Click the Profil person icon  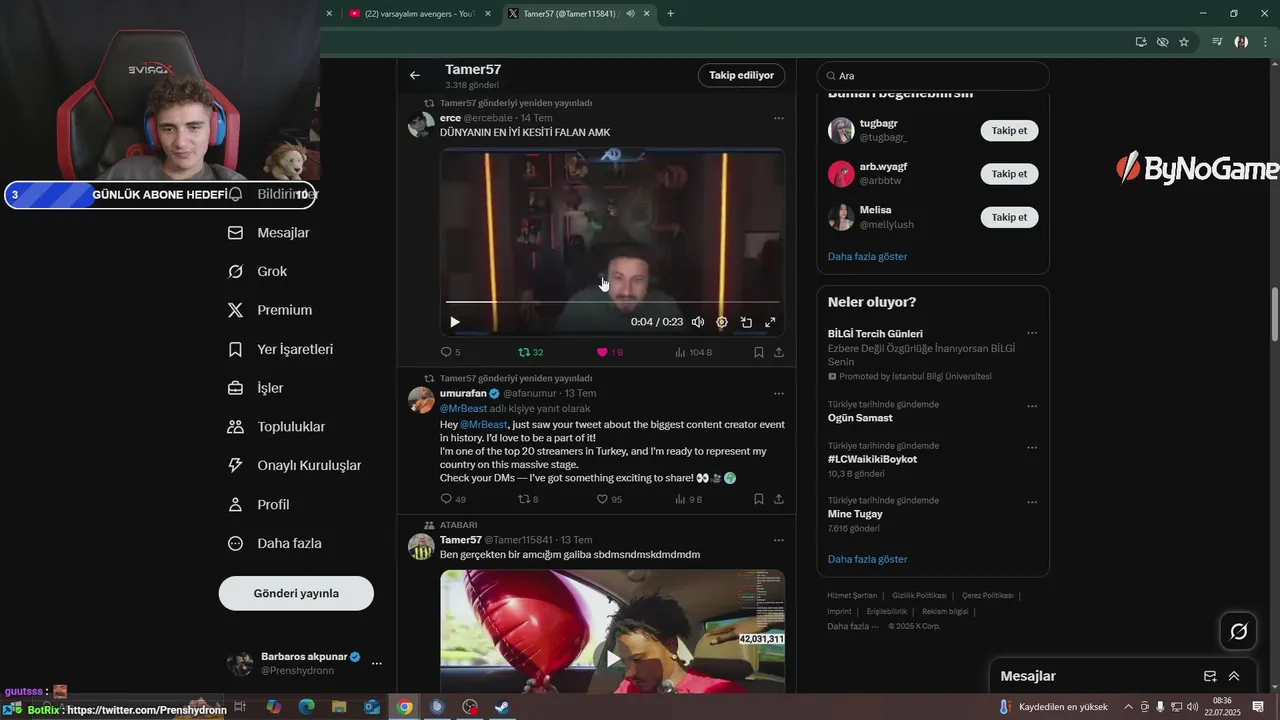click(x=235, y=504)
